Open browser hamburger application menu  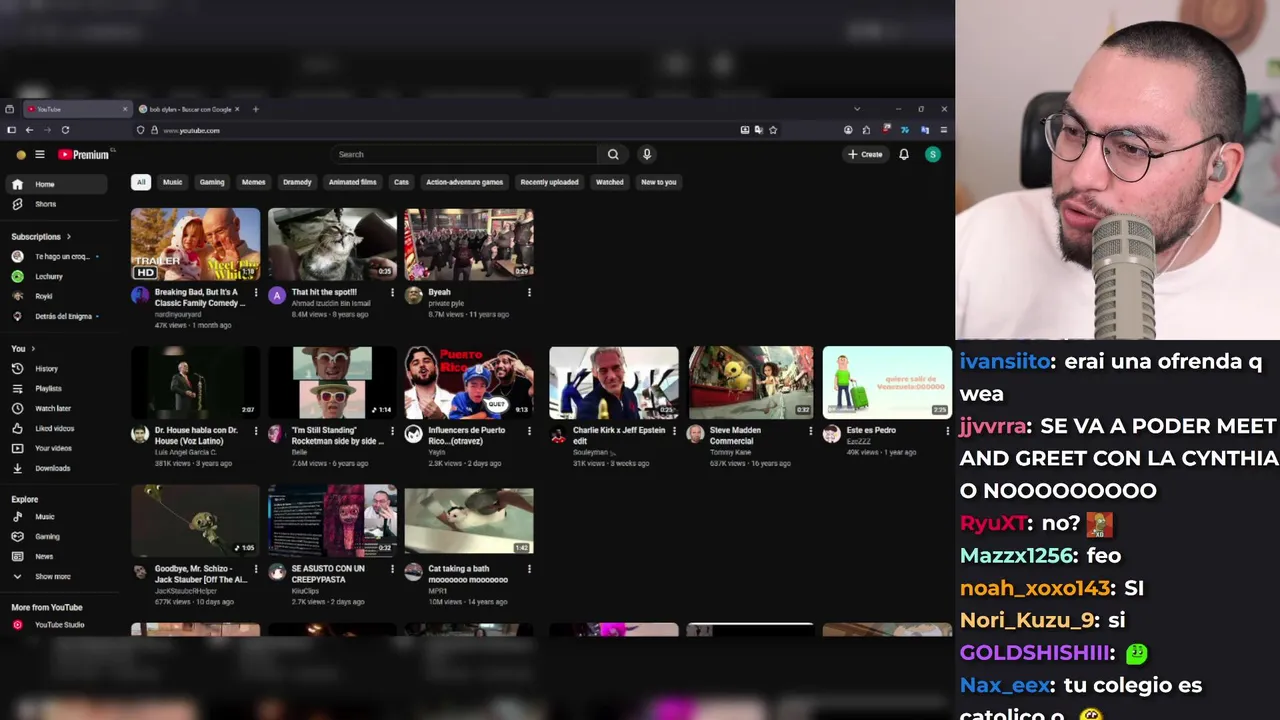pos(943,130)
